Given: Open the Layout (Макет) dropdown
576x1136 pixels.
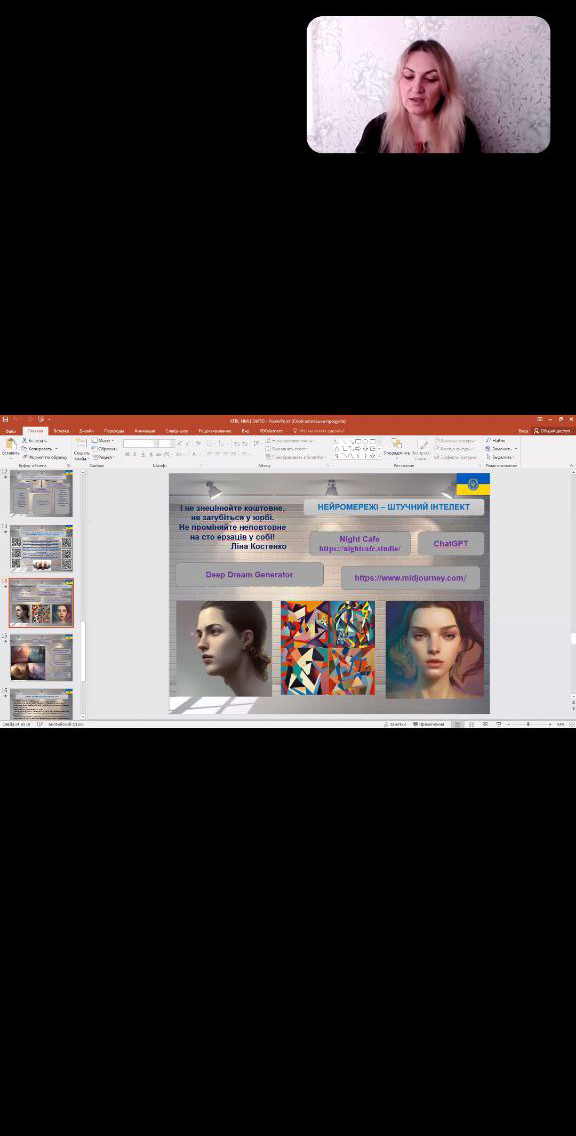Looking at the screenshot, I should point(103,440).
